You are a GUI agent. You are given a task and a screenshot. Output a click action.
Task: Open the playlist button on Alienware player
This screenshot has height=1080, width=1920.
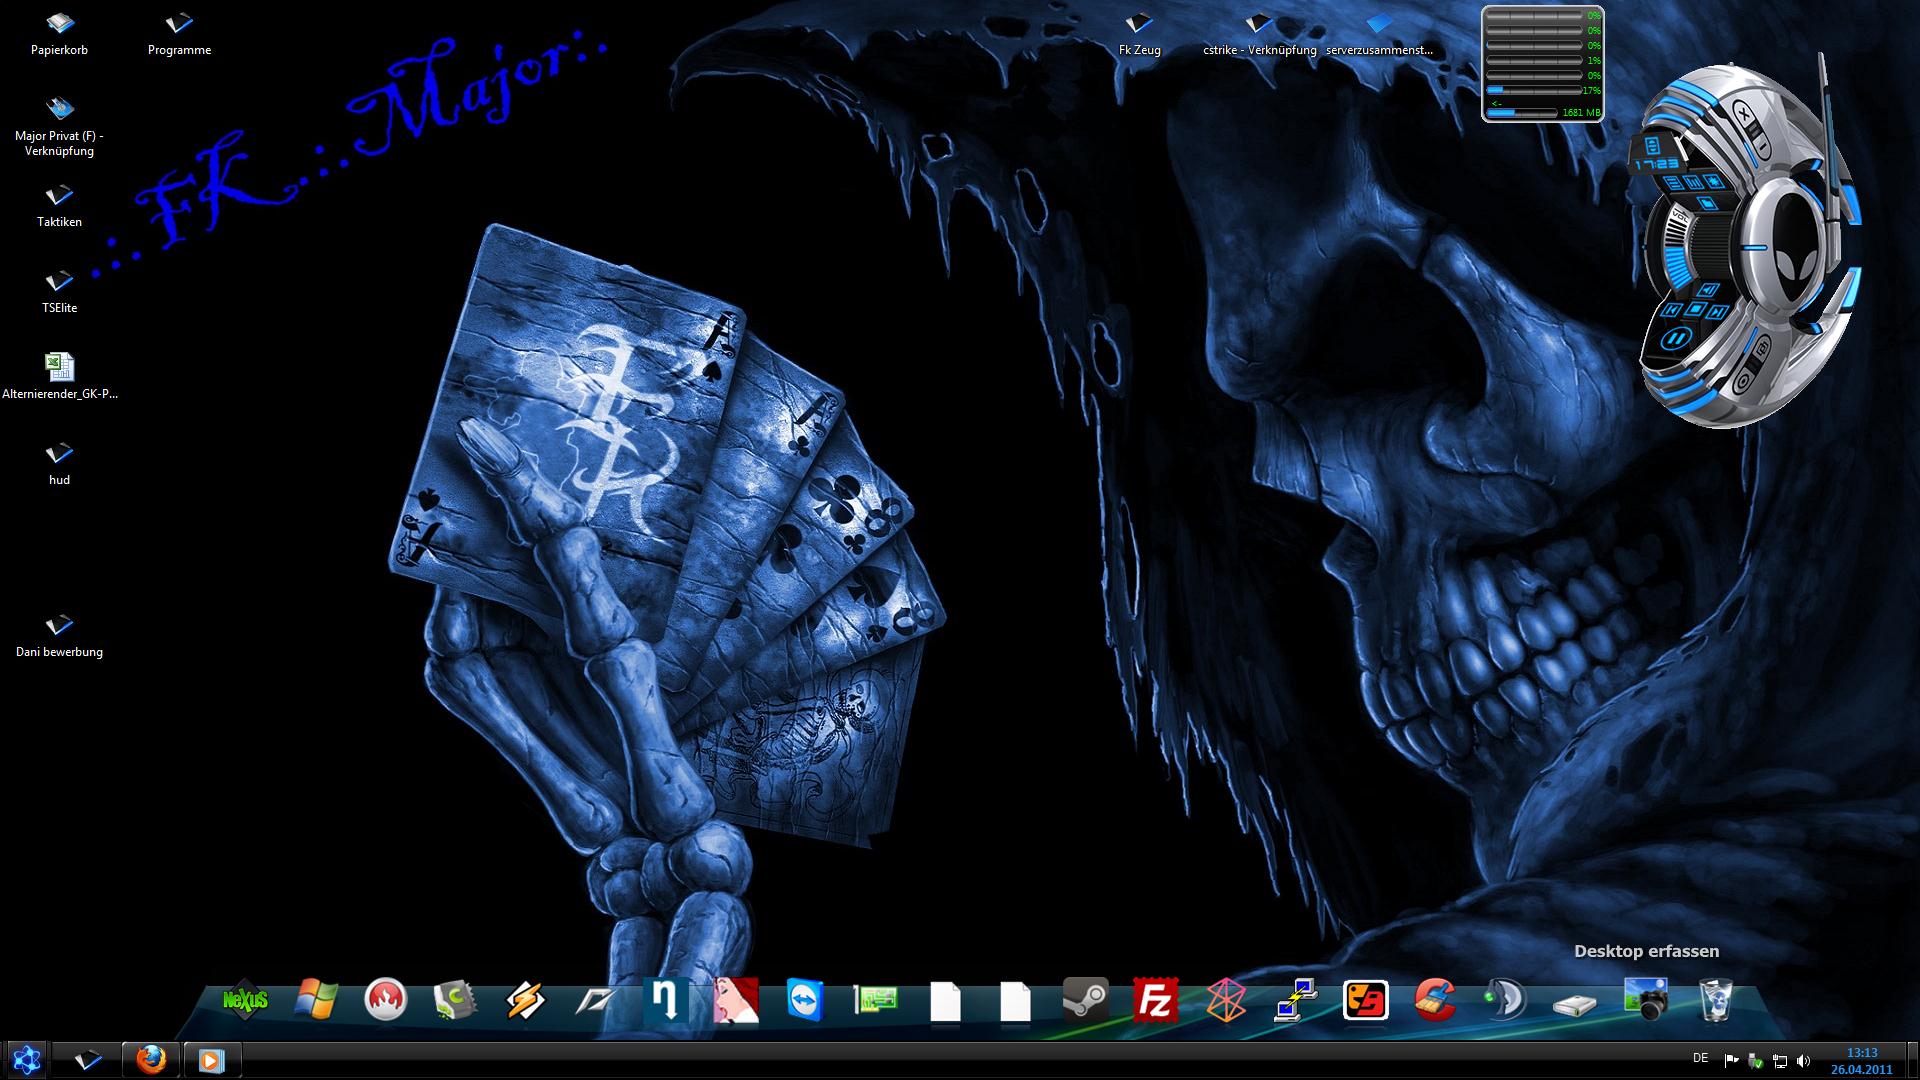click(x=1673, y=183)
